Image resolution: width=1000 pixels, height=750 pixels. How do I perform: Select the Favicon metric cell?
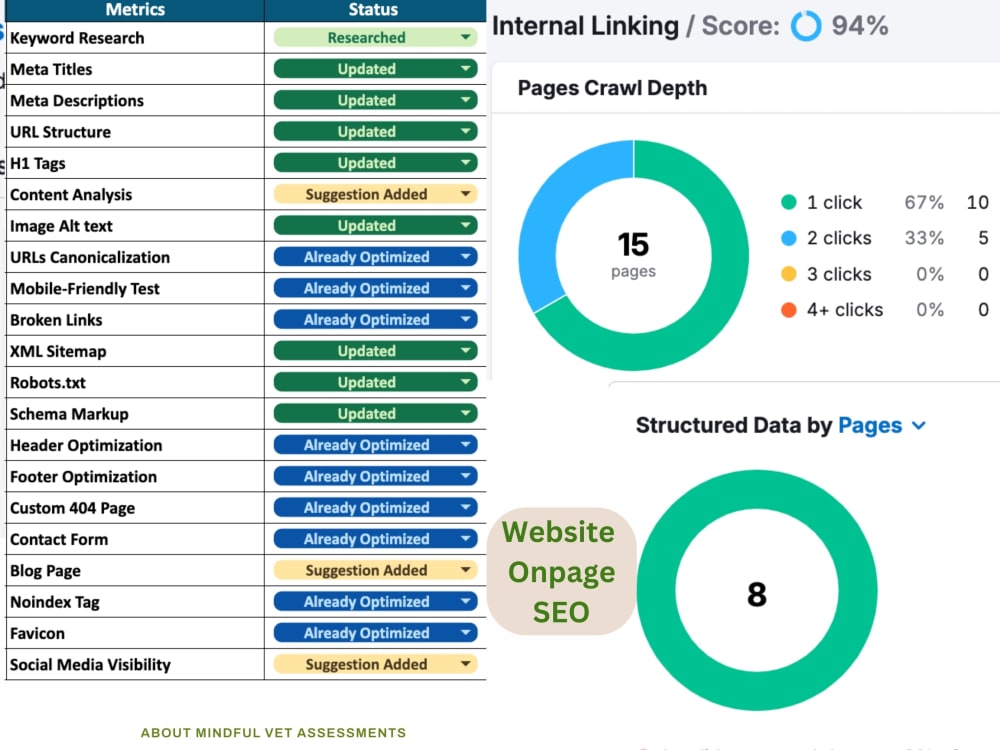(135, 633)
